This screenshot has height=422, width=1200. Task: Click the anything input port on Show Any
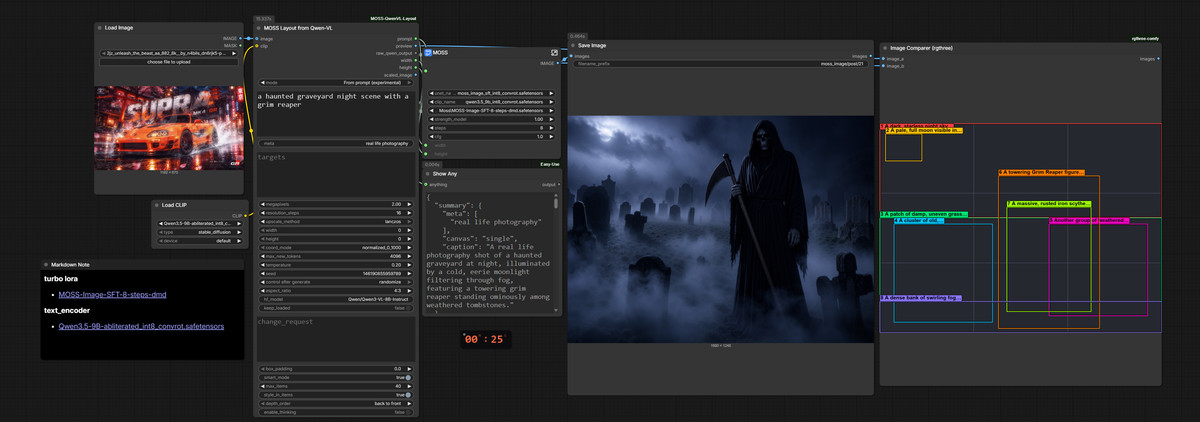tap(425, 184)
